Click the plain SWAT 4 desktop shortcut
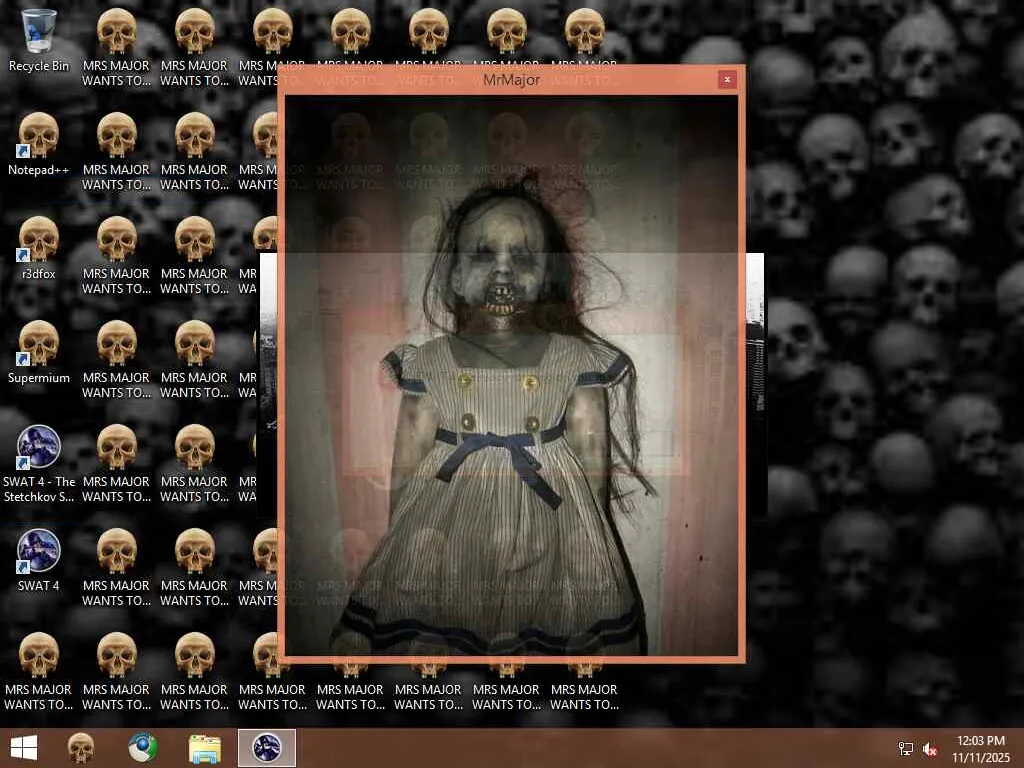 coord(39,560)
